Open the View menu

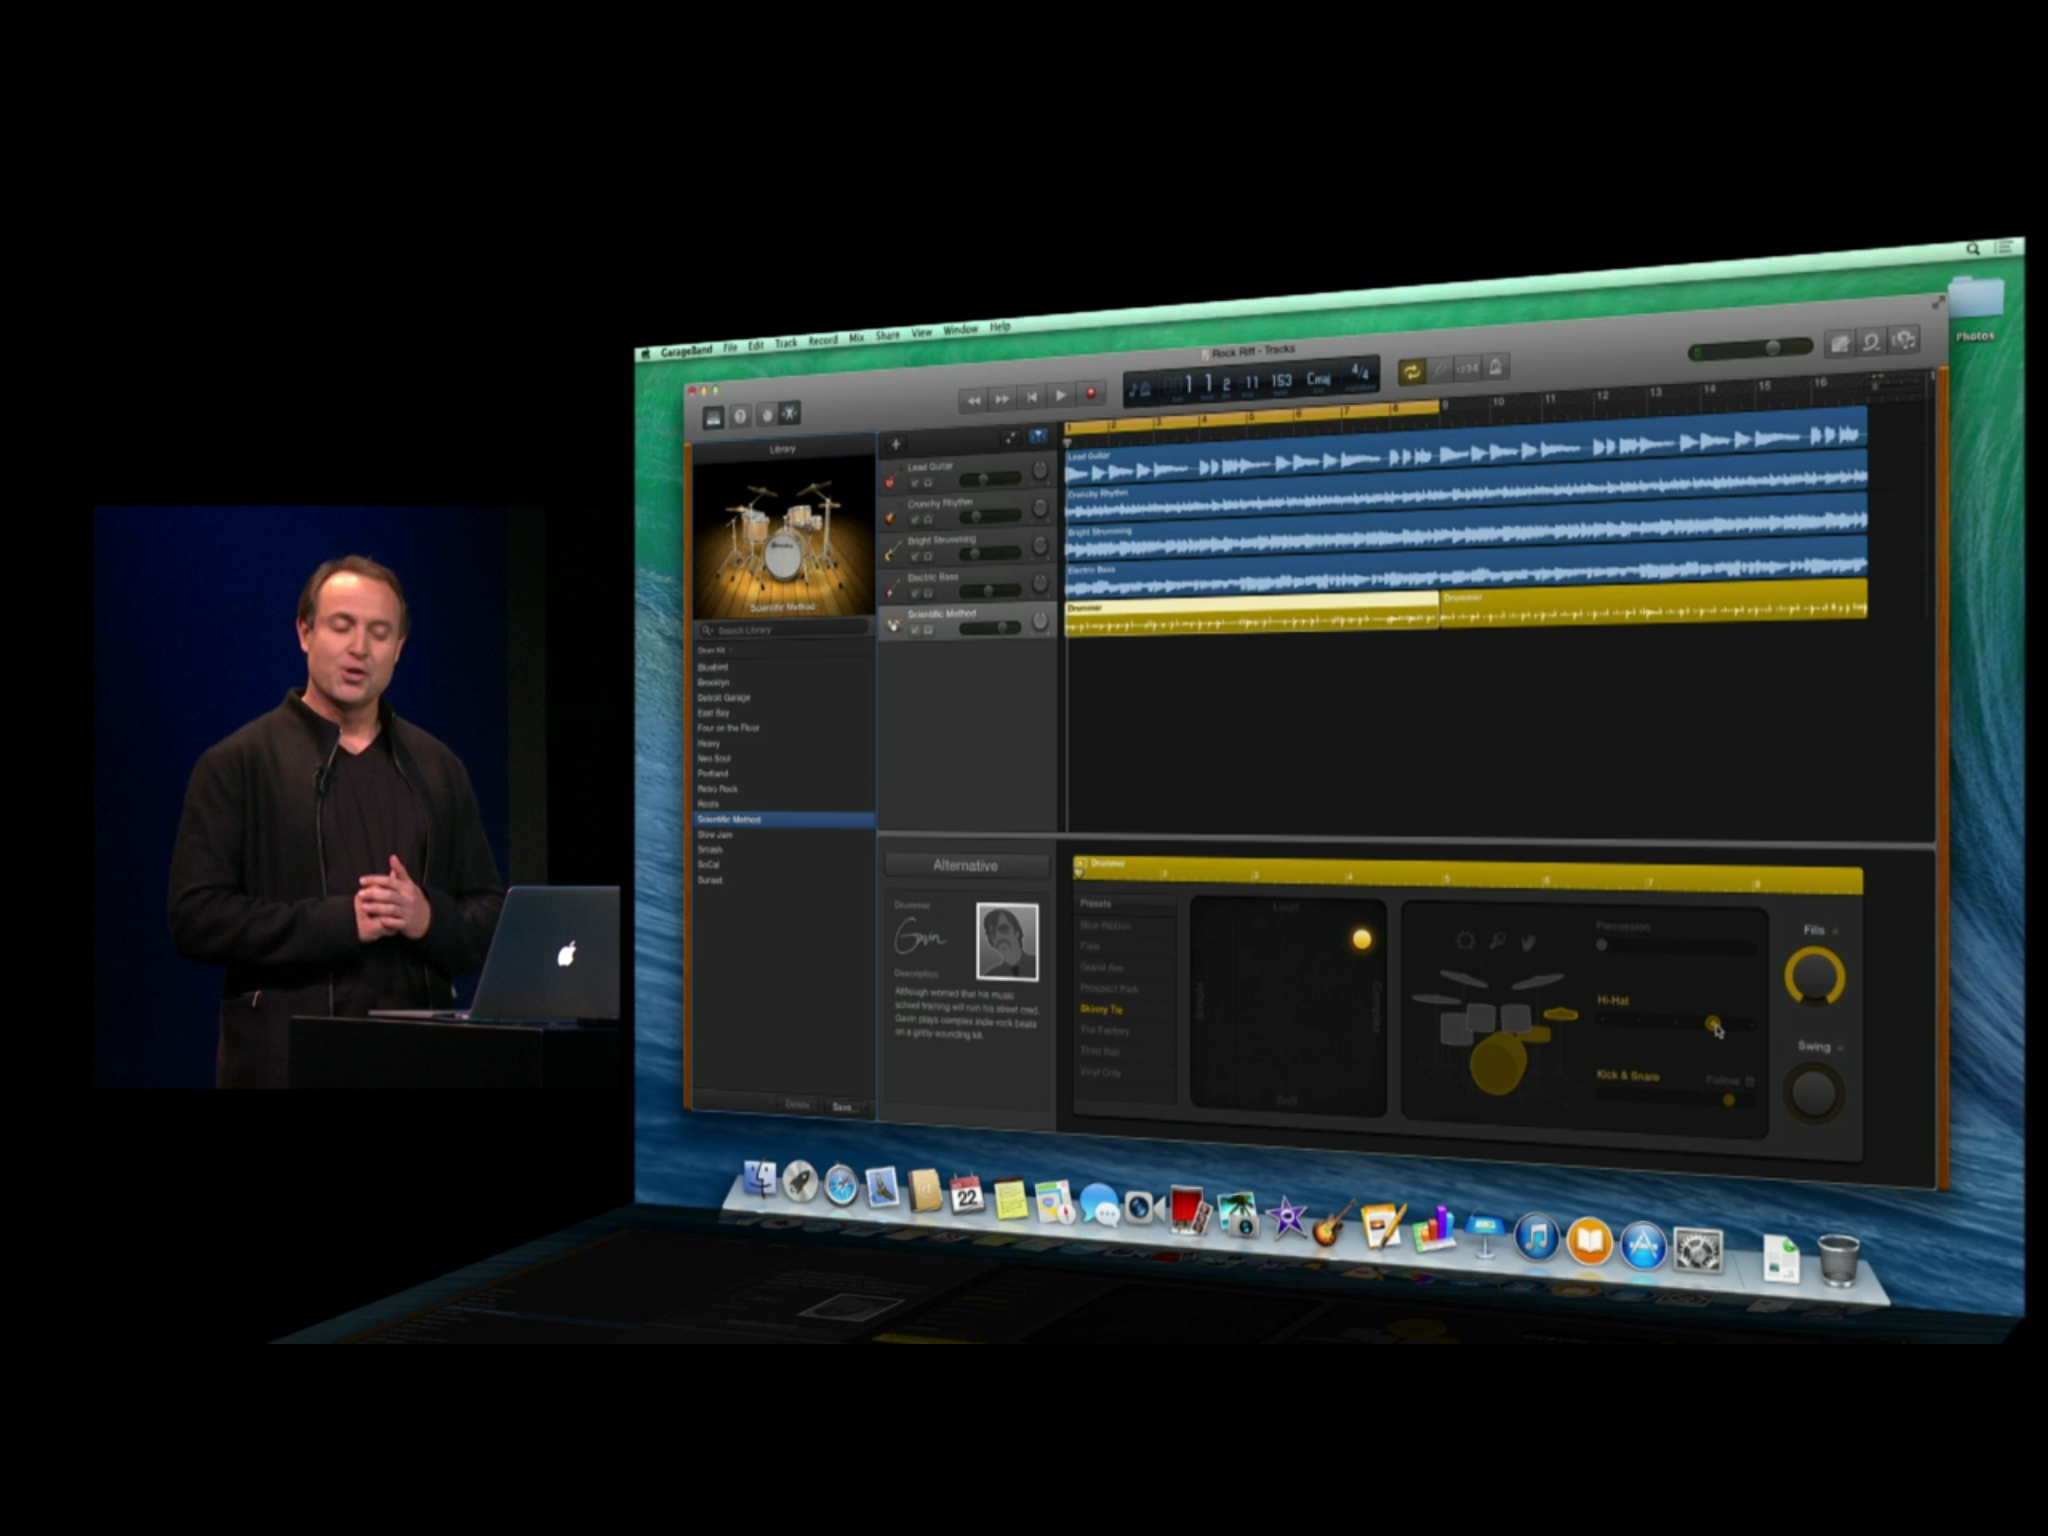[x=921, y=333]
